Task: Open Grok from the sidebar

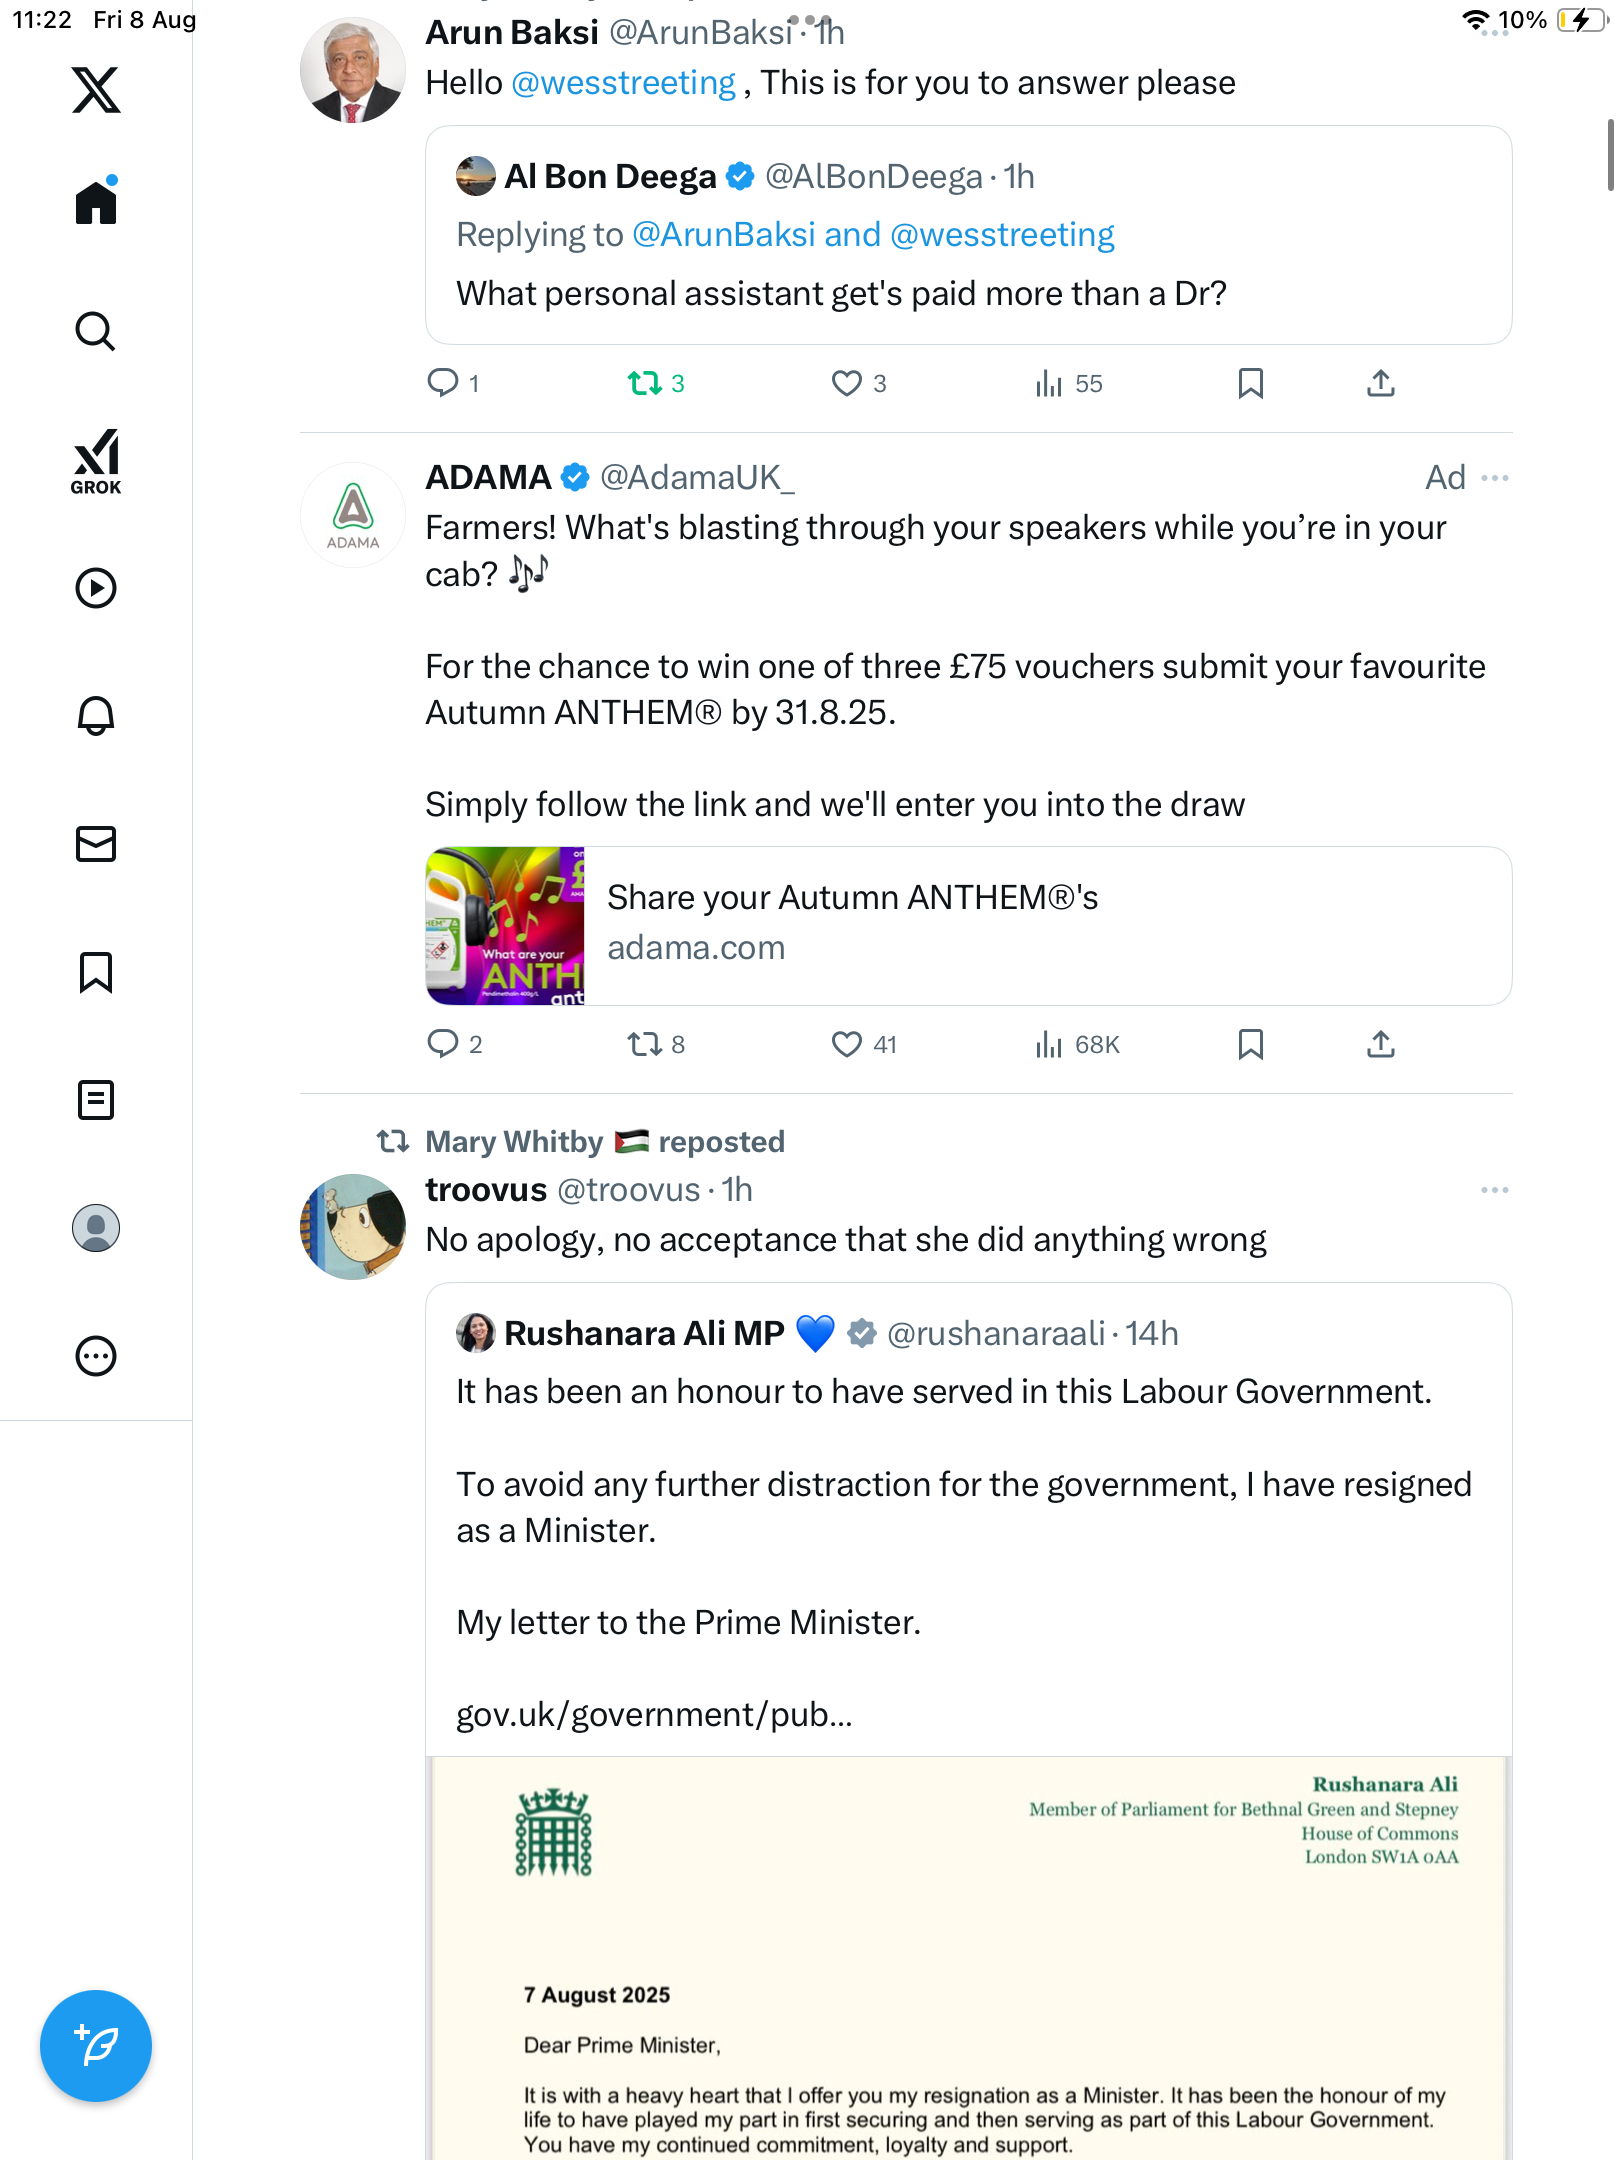Action: click(96, 461)
